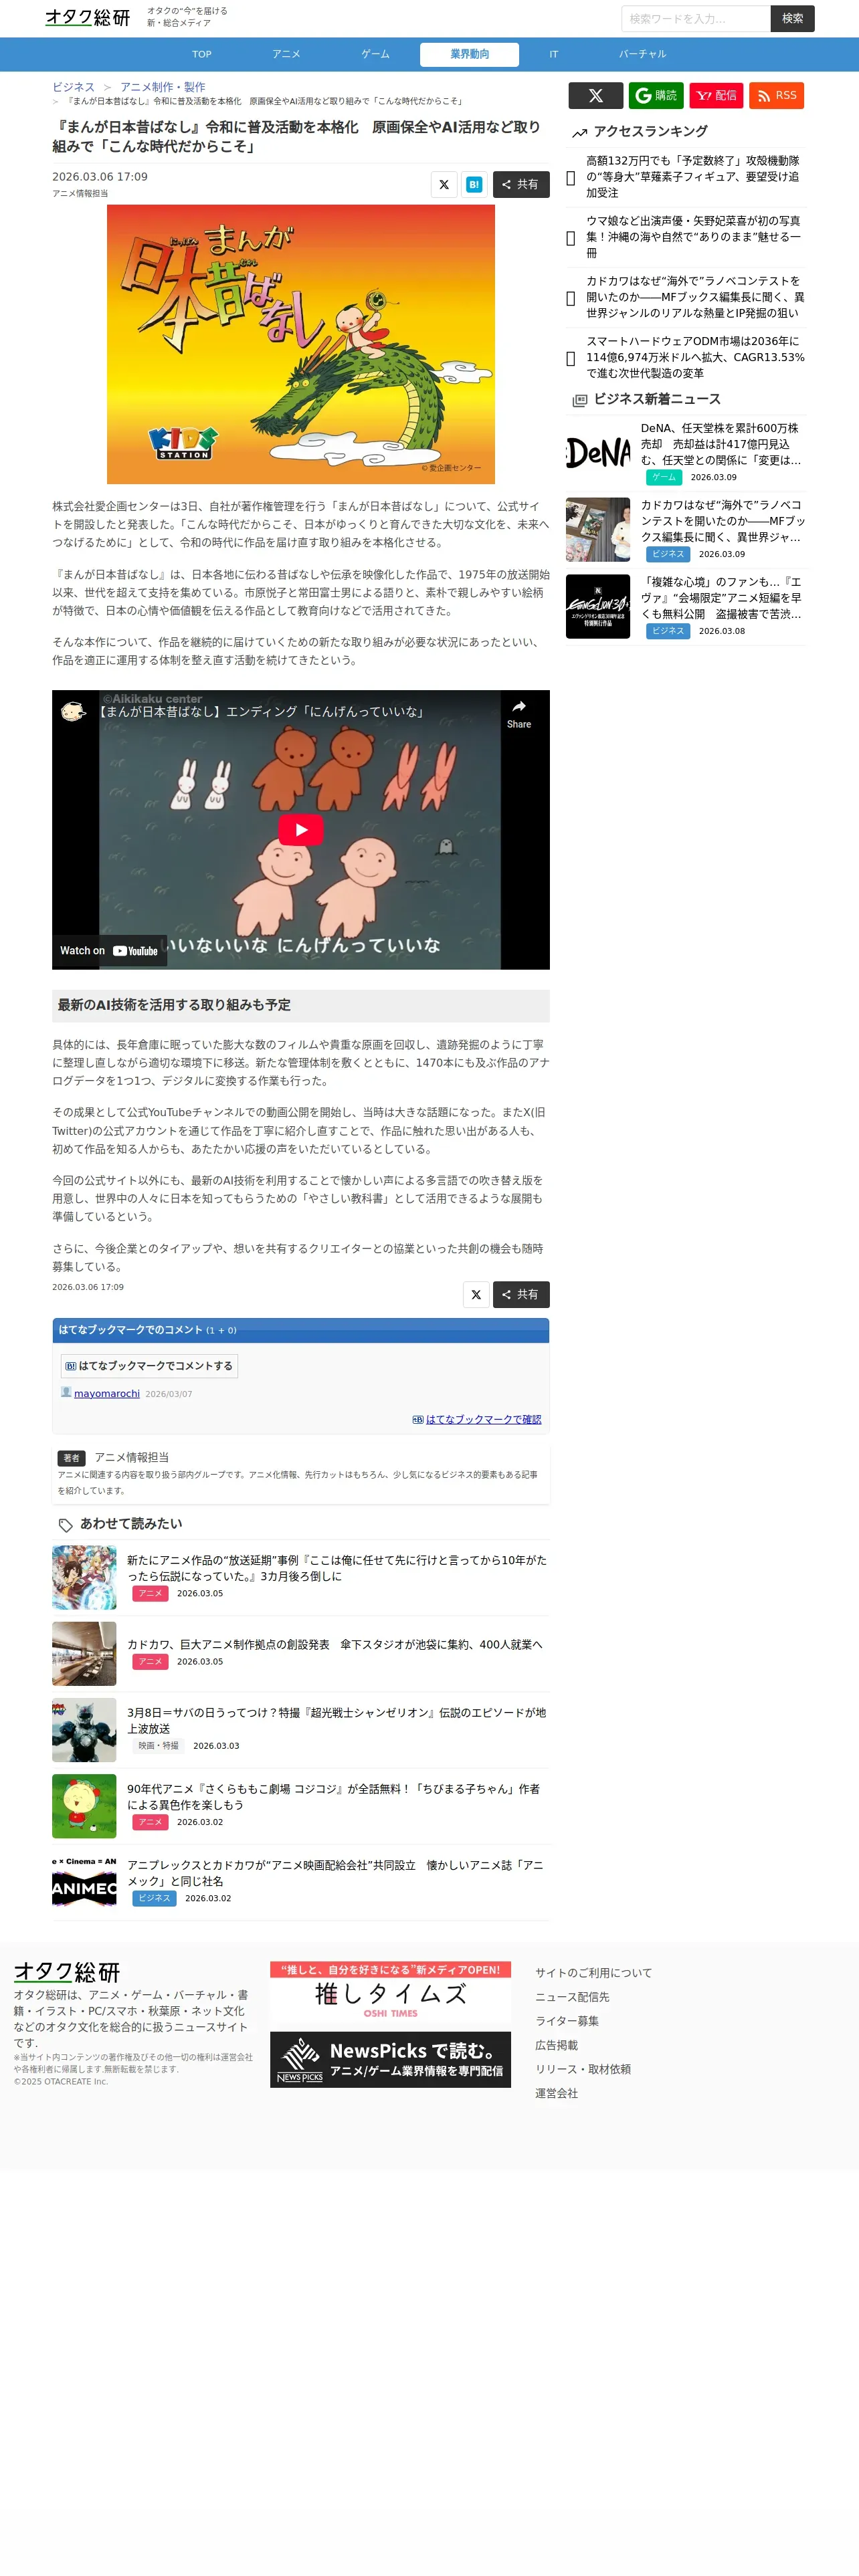The height and width of the screenshot is (2576, 859).
Task: Share on X using icon below article date
Action: (444, 184)
